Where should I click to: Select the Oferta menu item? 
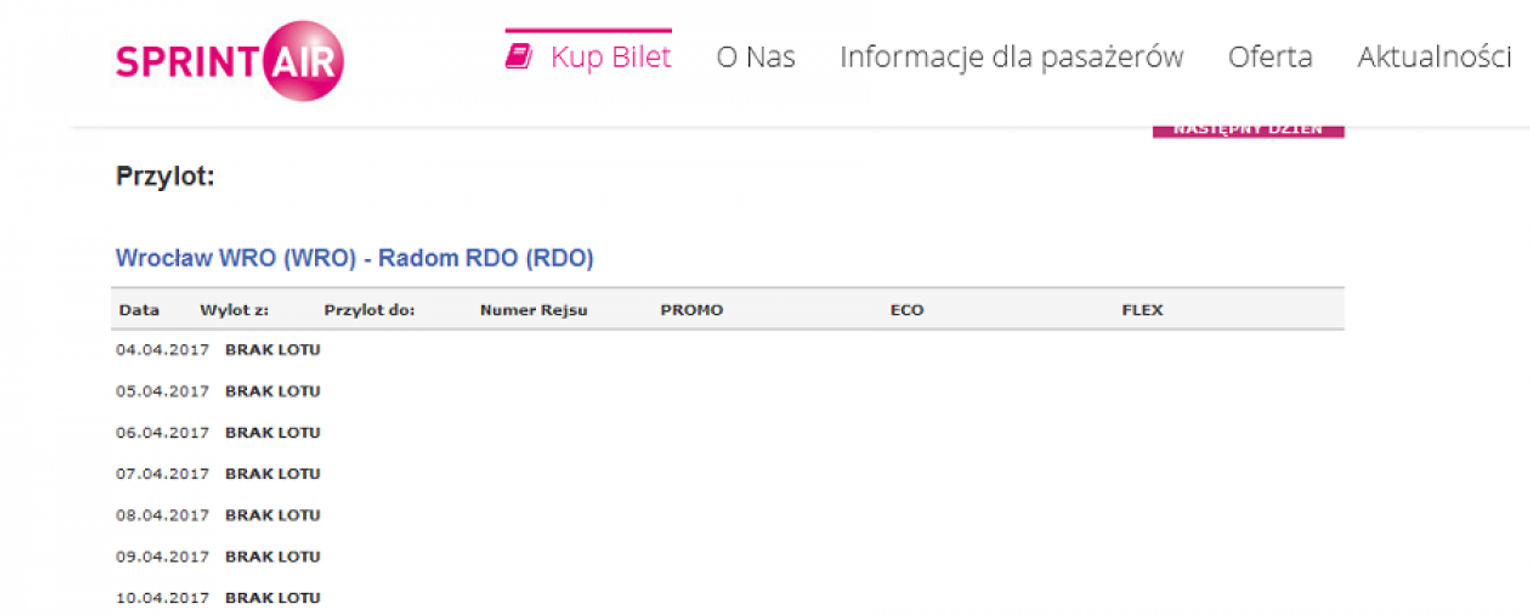pos(1270,57)
